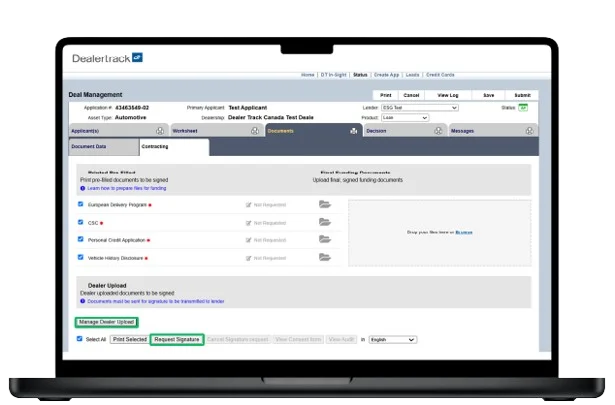Uncheck the European Delivery Program checkbox
Viewport: 615px width, 405px height.
coord(81,204)
